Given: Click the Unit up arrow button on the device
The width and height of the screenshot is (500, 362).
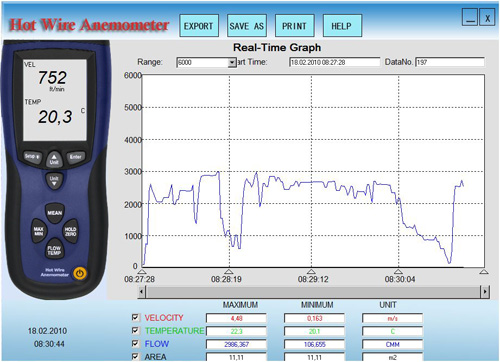Looking at the screenshot, I should click(54, 159).
